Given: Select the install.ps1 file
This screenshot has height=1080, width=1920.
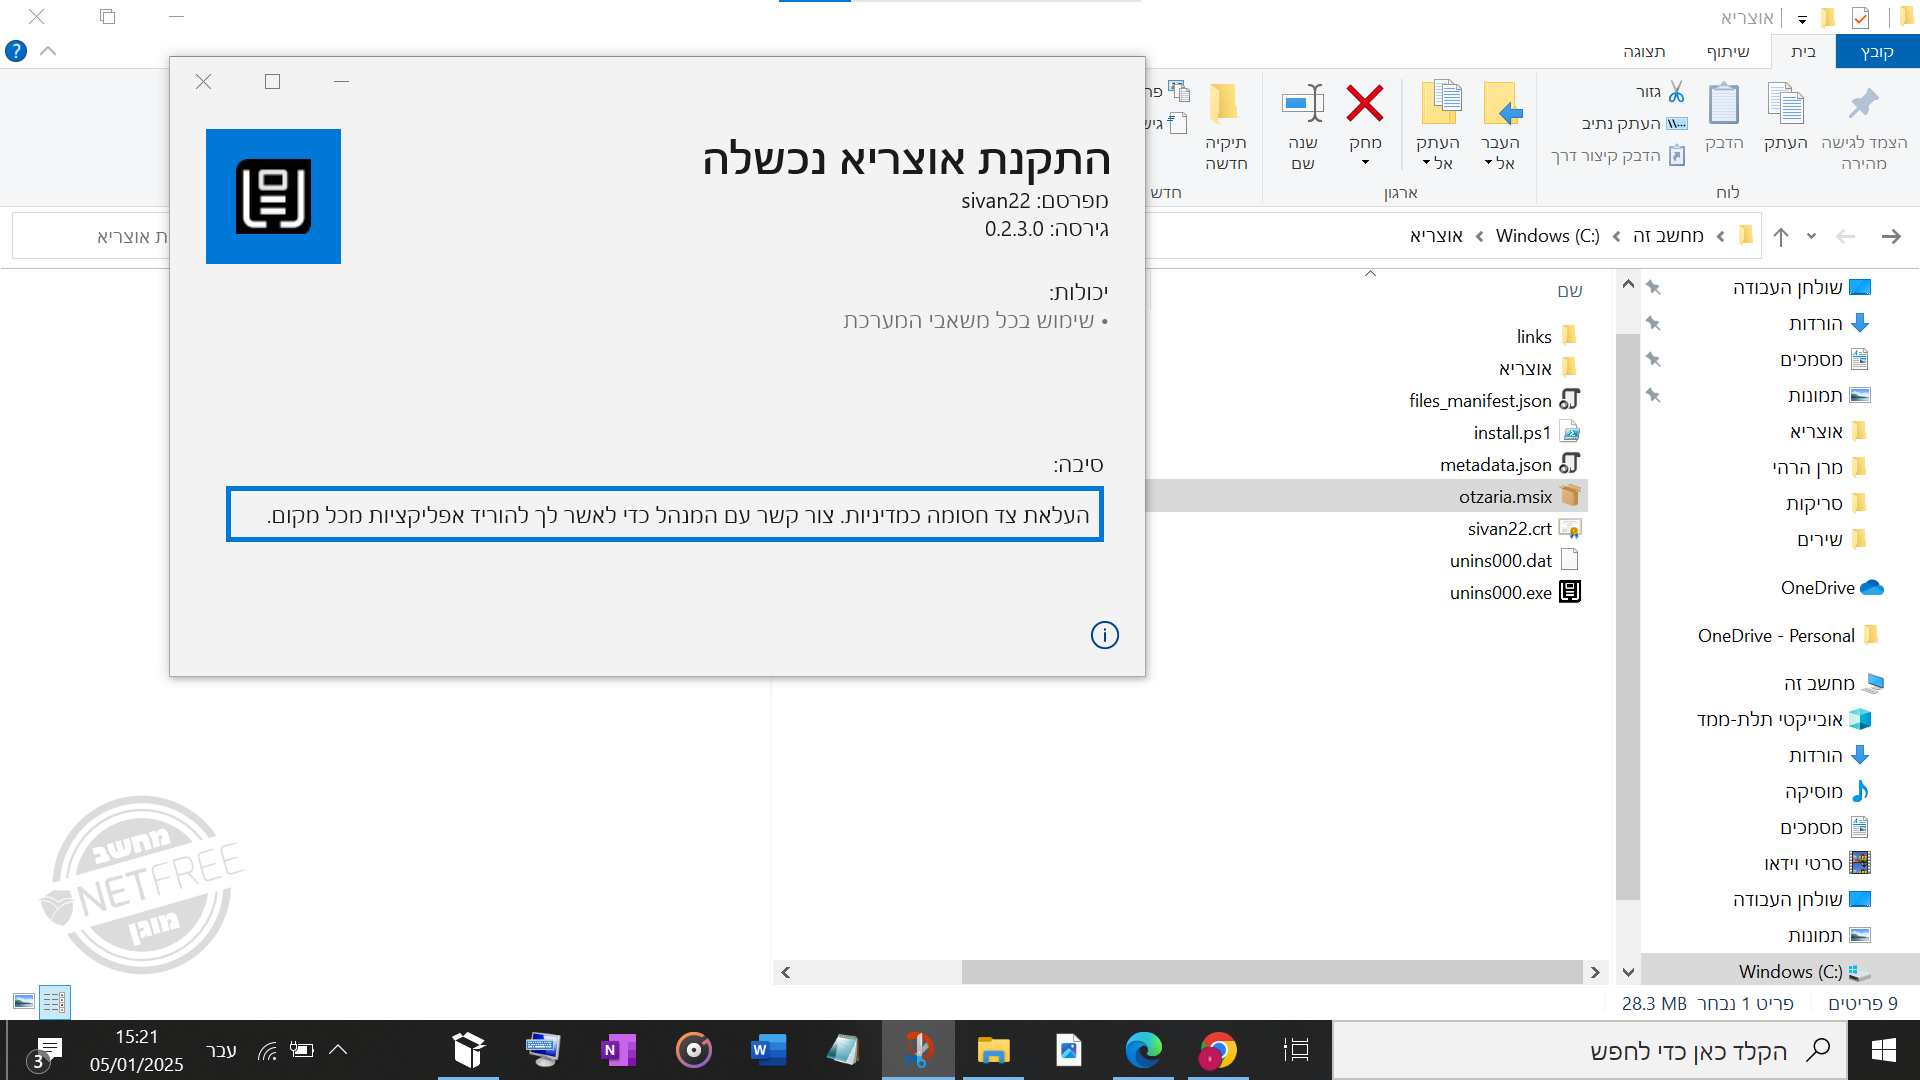Looking at the screenshot, I should [1526, 432].
